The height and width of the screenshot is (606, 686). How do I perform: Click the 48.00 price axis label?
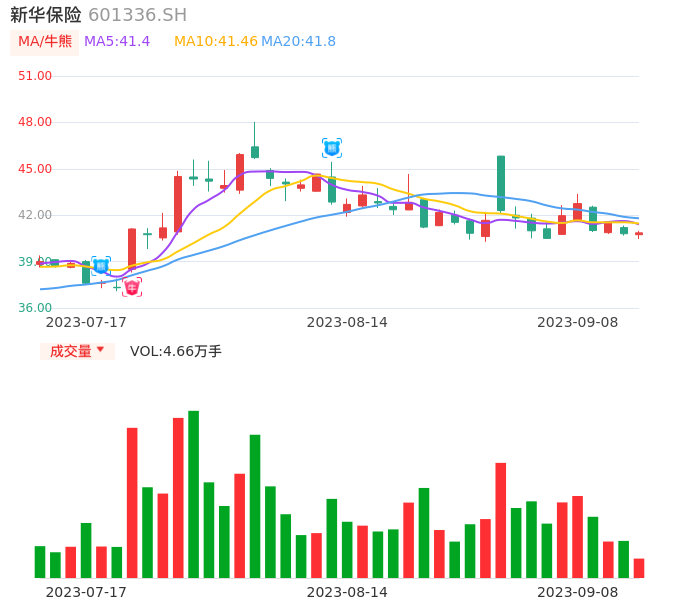click(35, 122)
